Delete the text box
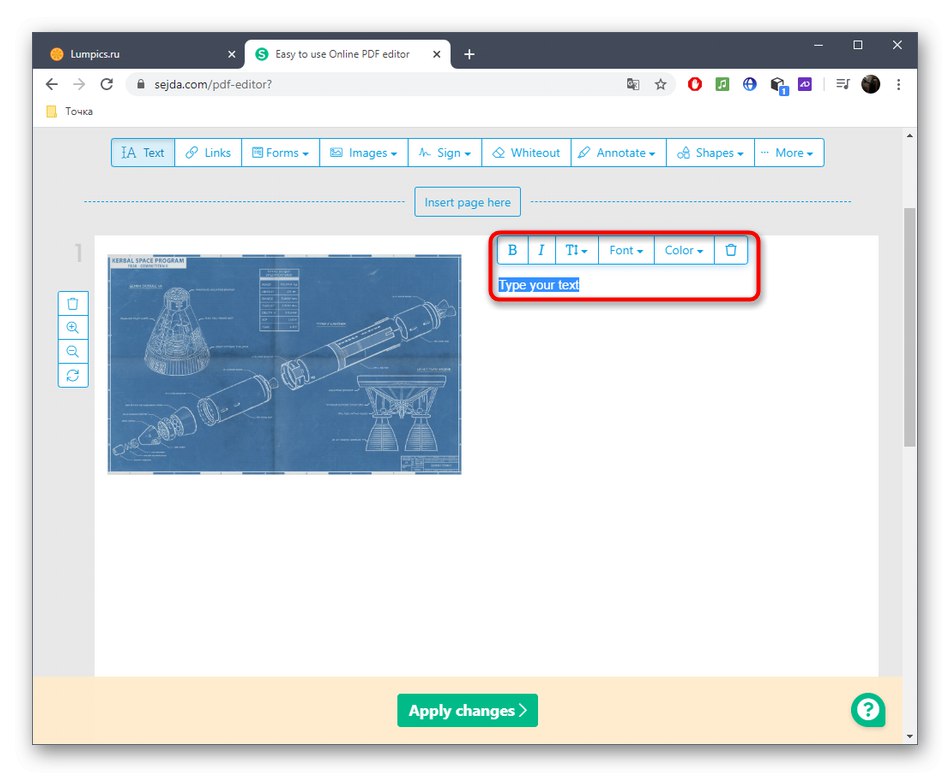 click(x=731, y=250)
